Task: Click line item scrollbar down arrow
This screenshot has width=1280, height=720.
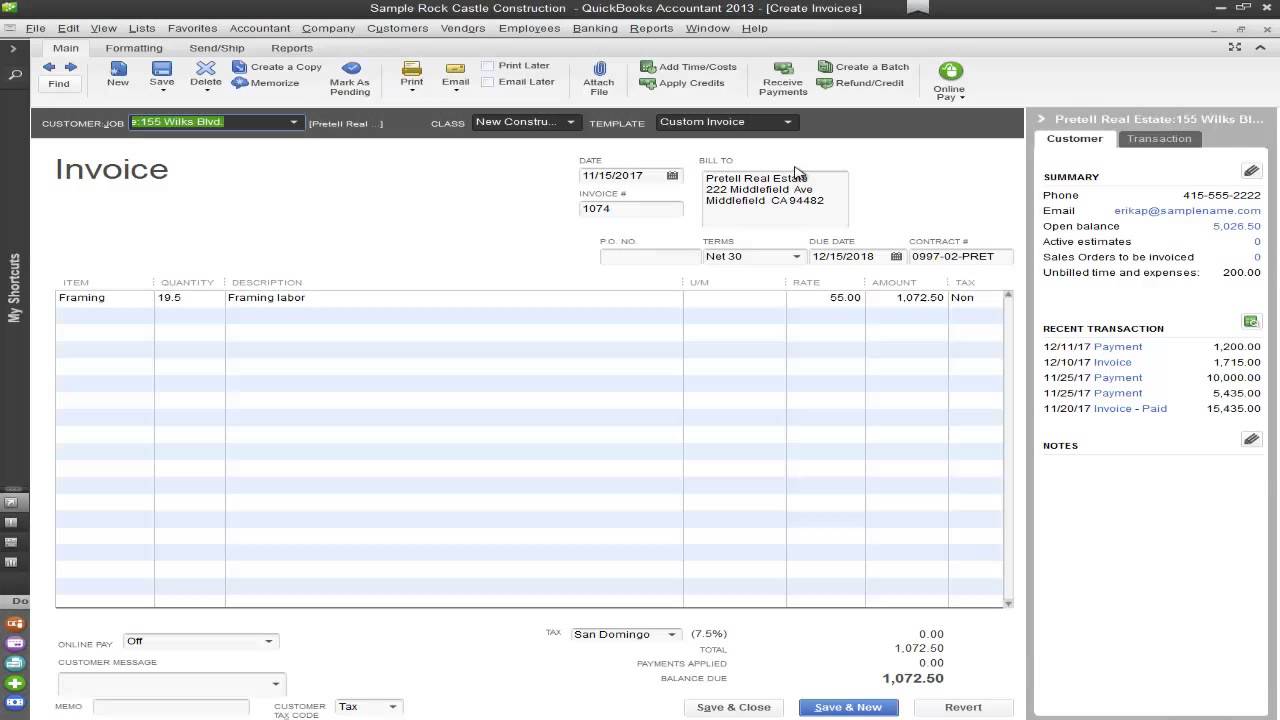Action: (1007, 603)
